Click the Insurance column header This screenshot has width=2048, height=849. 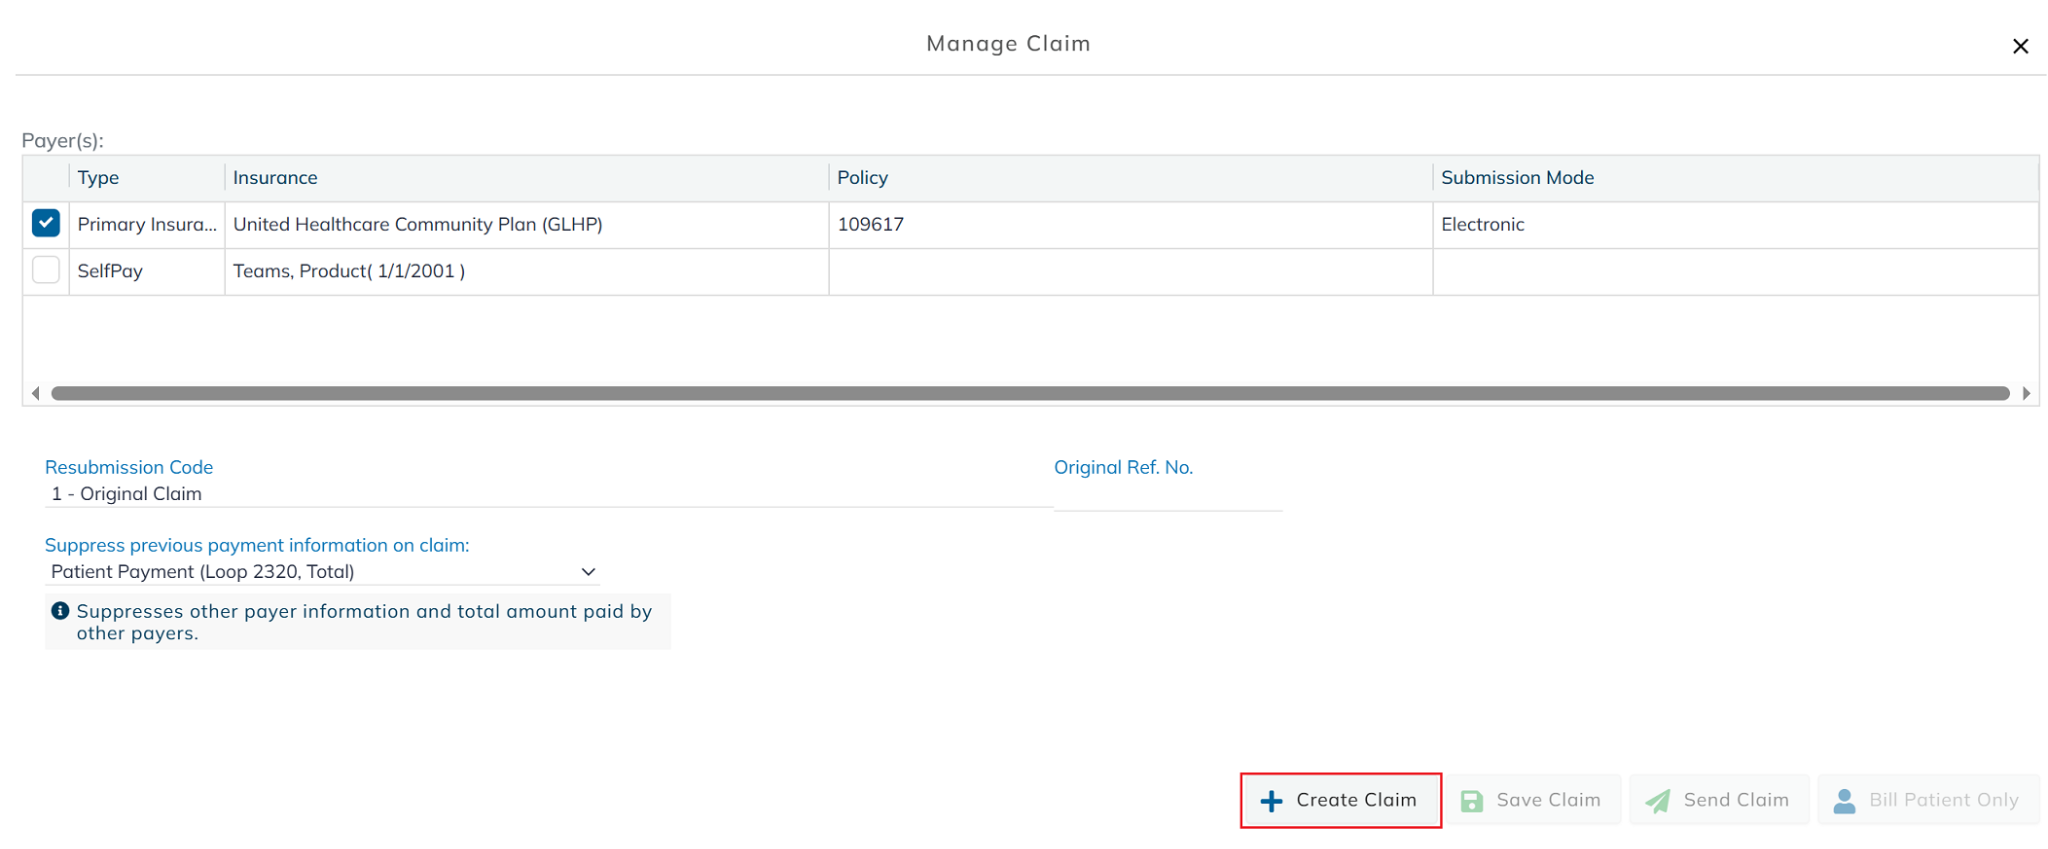pyautogui.click(x=275, y=178)
